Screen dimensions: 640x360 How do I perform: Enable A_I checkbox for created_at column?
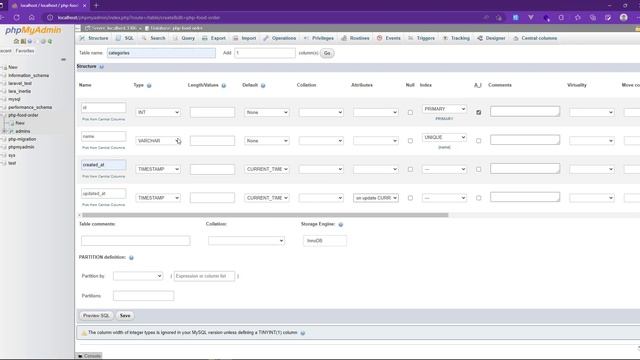click(478, 169)
